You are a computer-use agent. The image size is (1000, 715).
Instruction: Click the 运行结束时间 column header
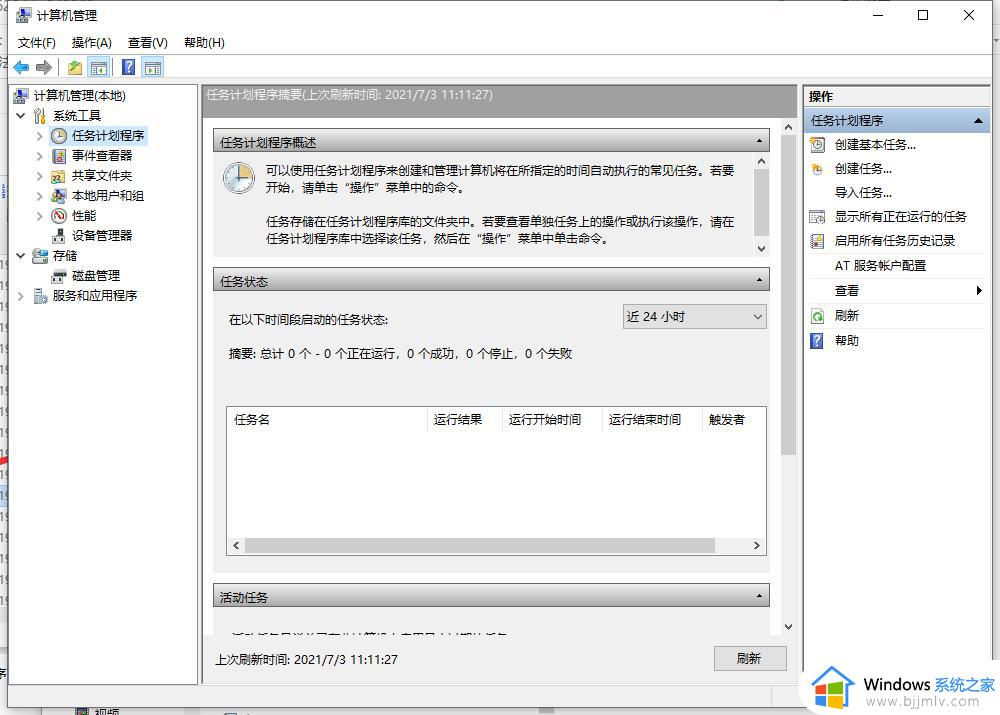point(652,420)
